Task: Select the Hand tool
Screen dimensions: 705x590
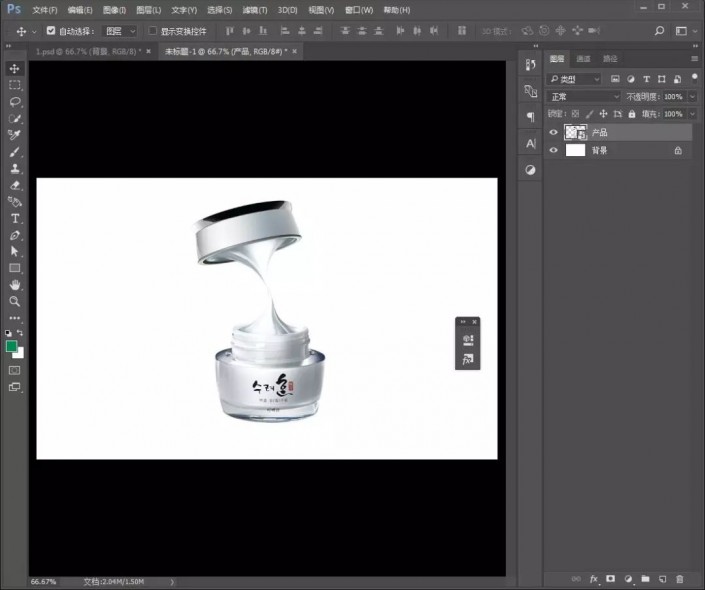Action: pyautogui.click(x=14, y=285)
